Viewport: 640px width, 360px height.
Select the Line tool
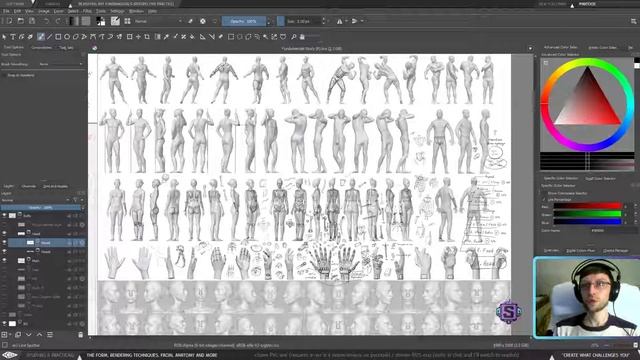point(49,37)
